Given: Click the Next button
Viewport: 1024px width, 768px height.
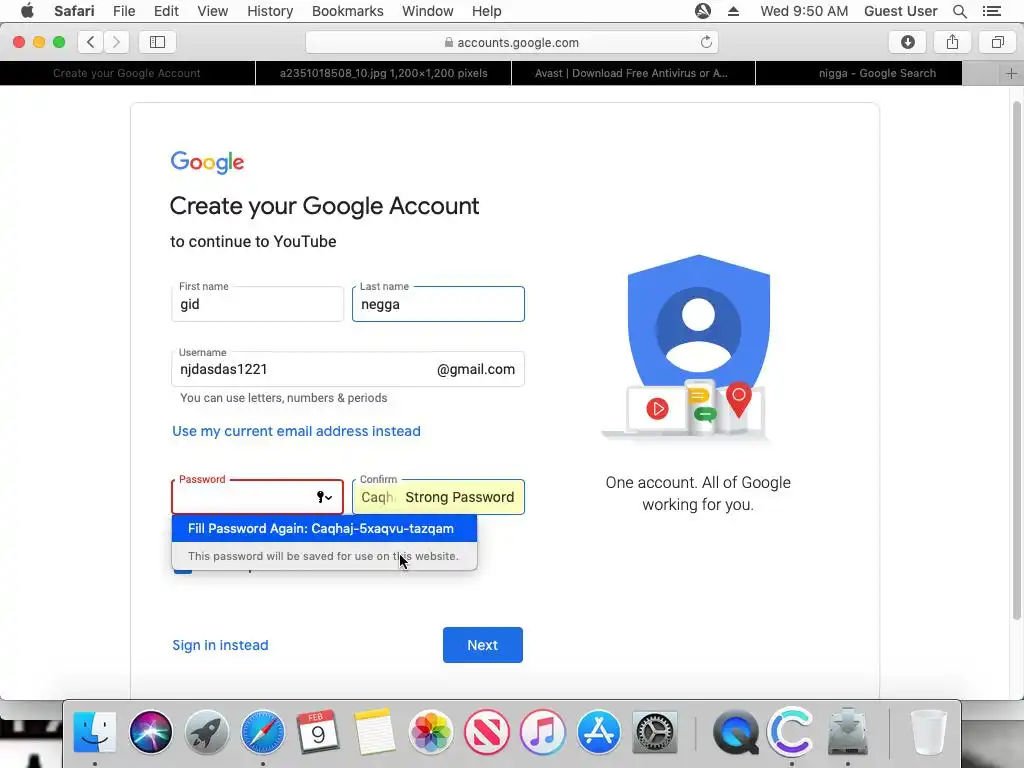Looking at the screenshot, I should (x=483, y=645).
